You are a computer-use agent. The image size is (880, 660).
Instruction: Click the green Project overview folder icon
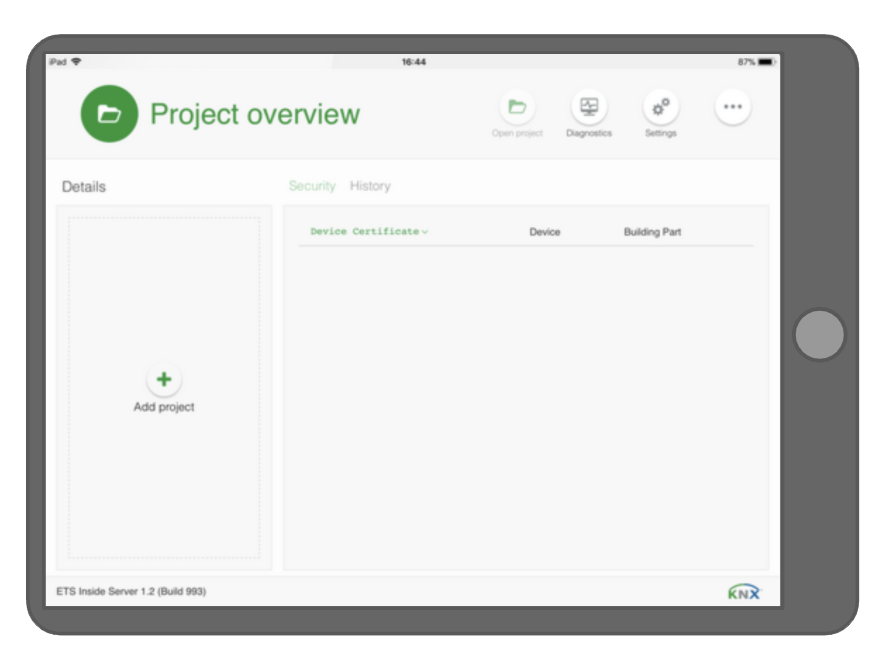point(108,112)
